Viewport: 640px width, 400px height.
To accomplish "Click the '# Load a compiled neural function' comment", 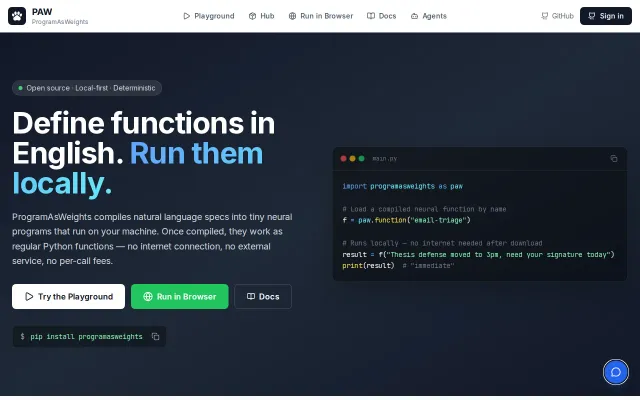I will coord(424,209).
